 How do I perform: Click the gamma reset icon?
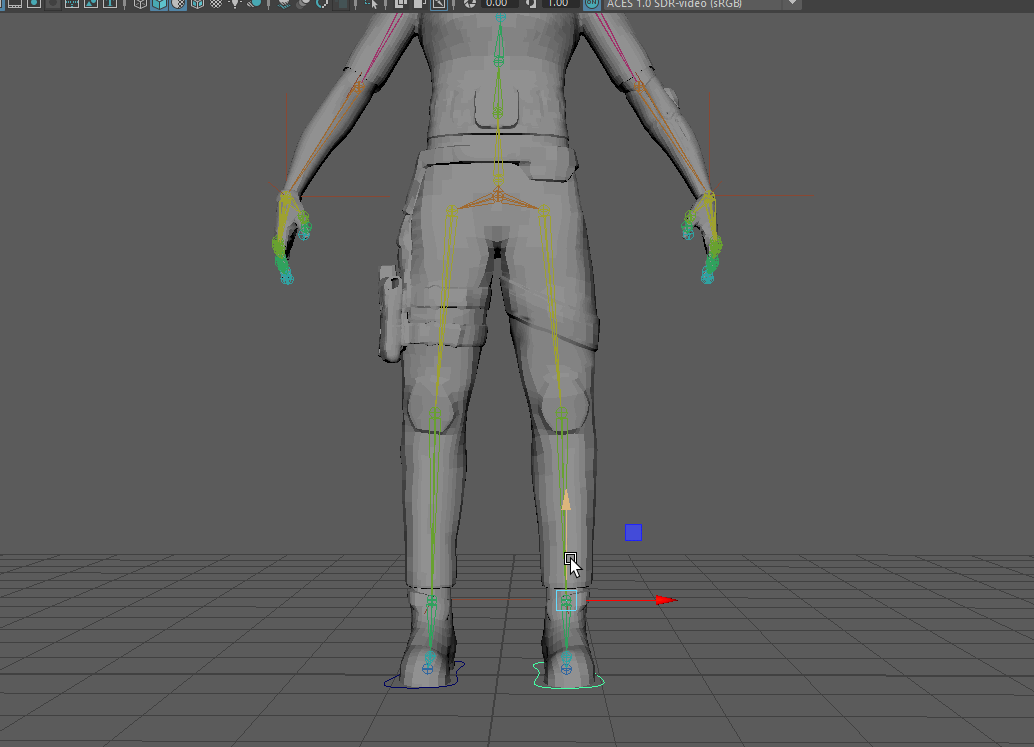(531, 4)
